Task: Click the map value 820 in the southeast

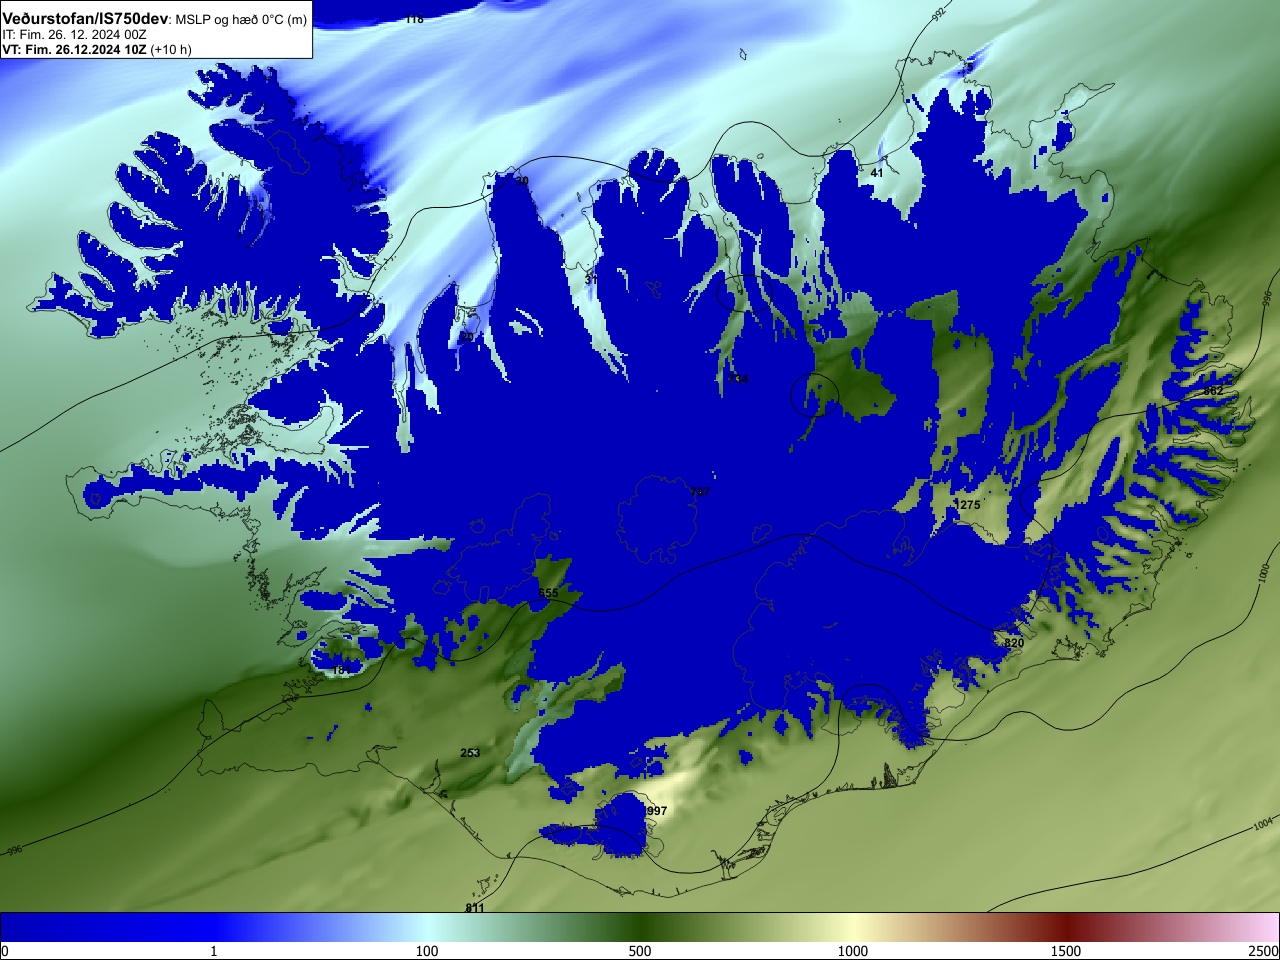Action: click(1014, 643)
